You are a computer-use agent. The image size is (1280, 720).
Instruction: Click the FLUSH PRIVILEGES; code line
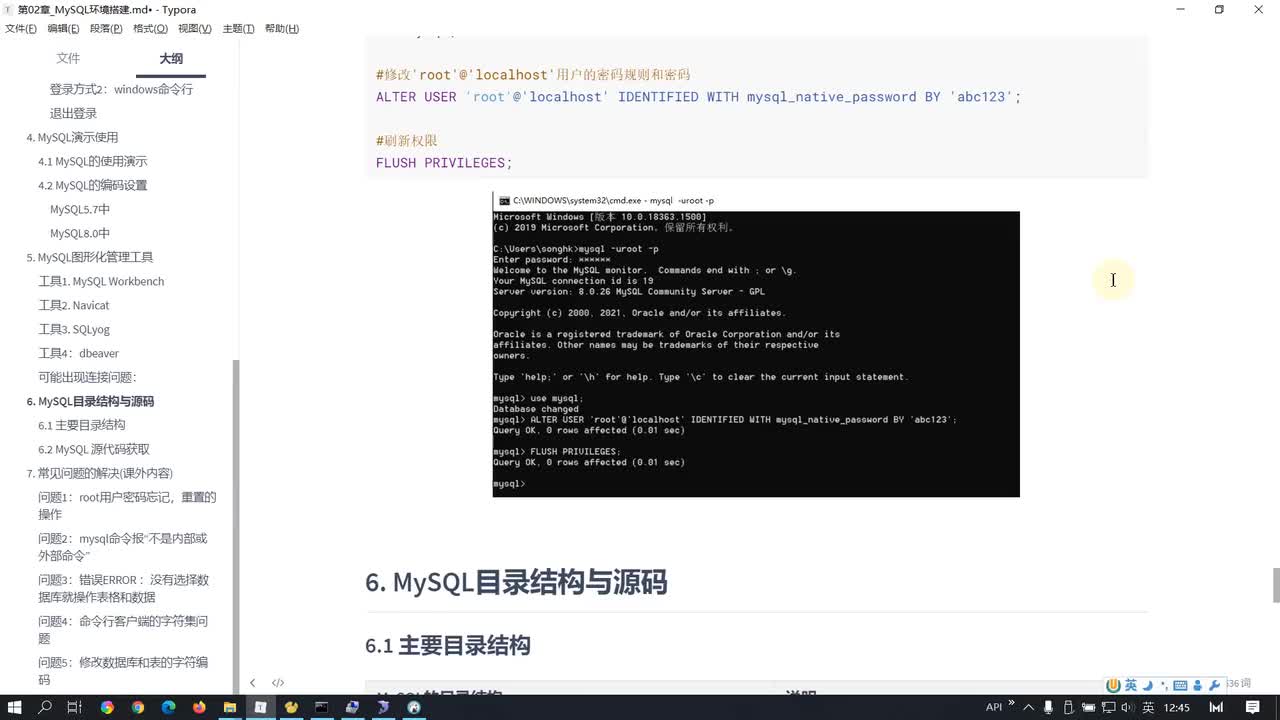point(444,163)
